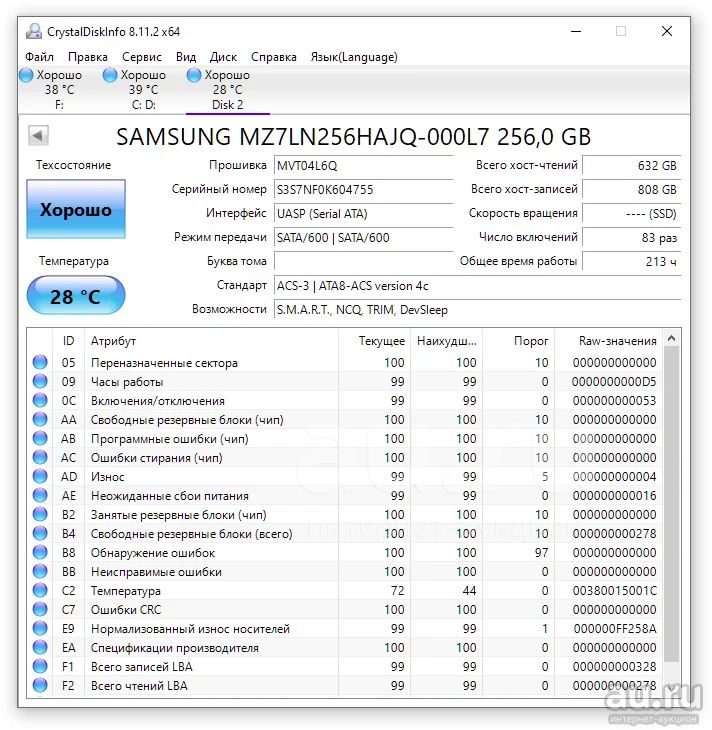
Task: Select the Неожиданные сбои питания row text
Action: [x=170, y=496]
